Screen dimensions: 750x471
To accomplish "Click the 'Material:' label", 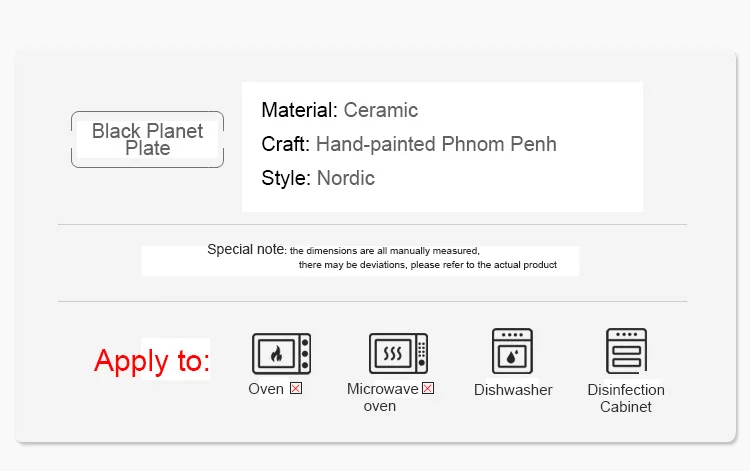I will 299,110.
